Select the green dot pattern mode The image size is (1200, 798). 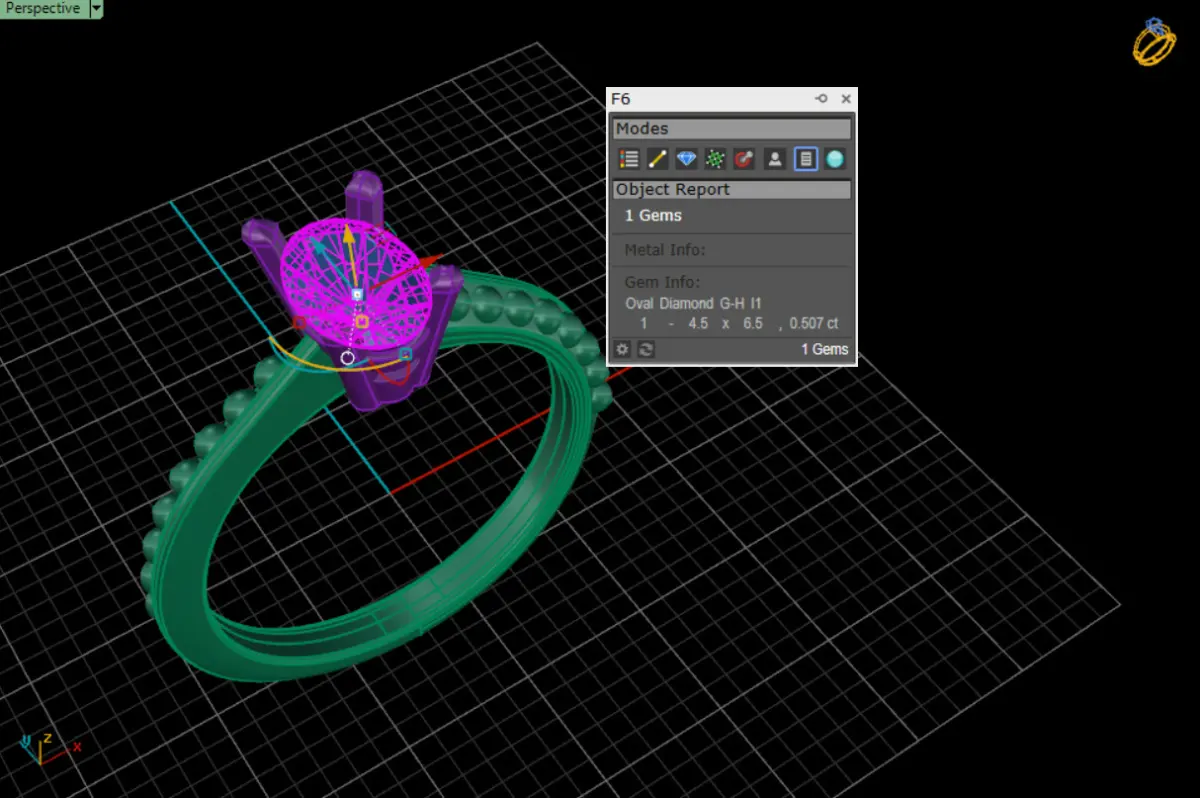tap(715, 158)
